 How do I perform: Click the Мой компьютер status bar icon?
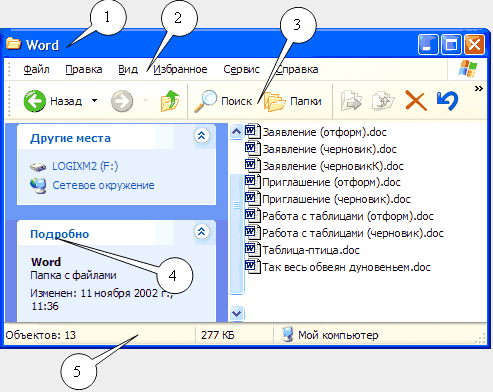tap(287, 335)
